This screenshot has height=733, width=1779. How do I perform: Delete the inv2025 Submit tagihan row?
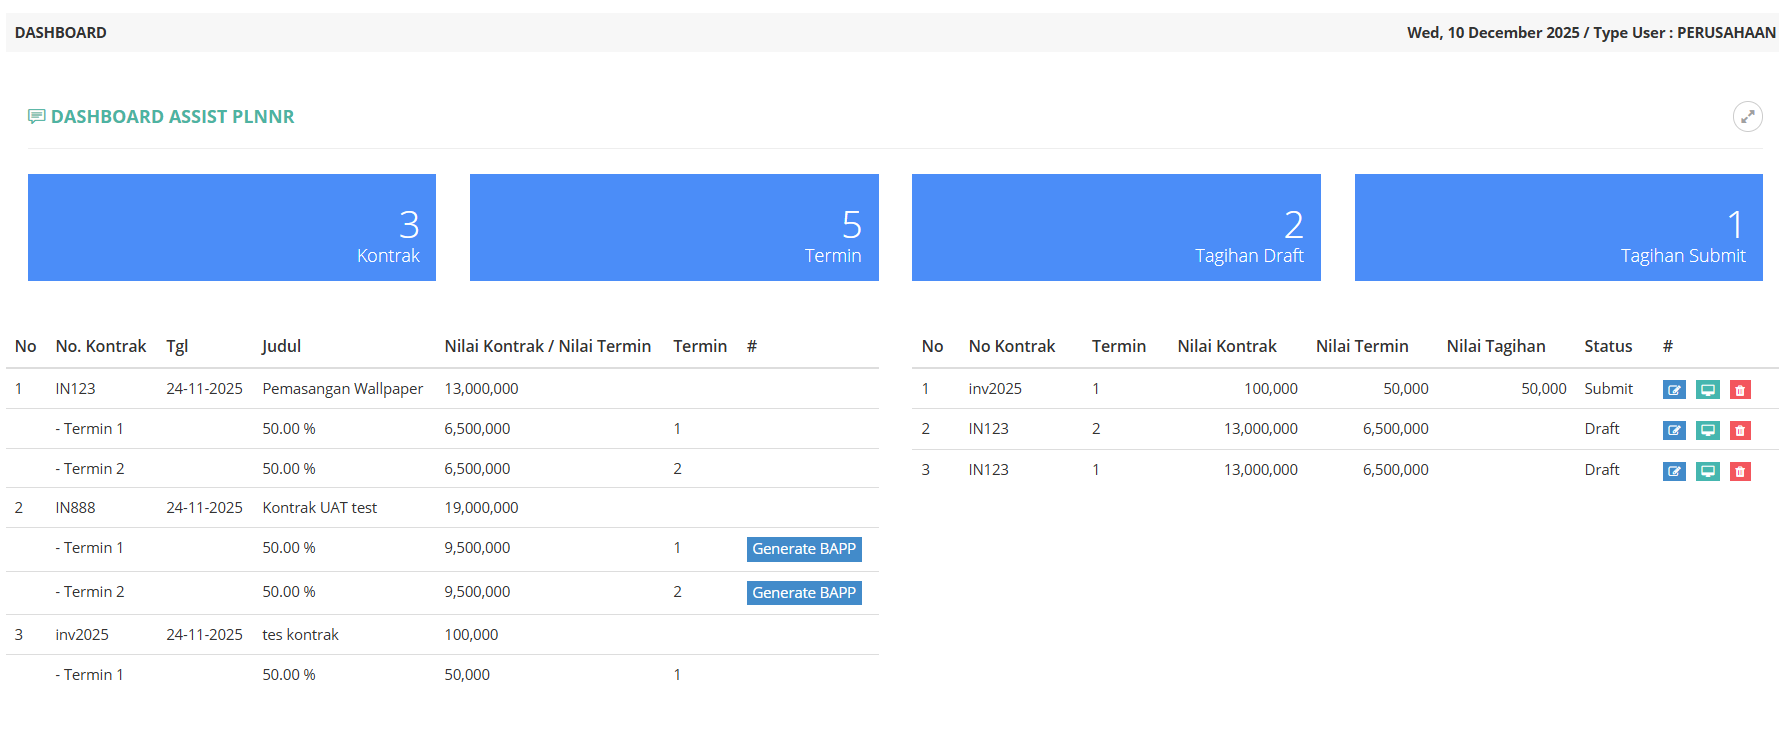point(1740,390)
